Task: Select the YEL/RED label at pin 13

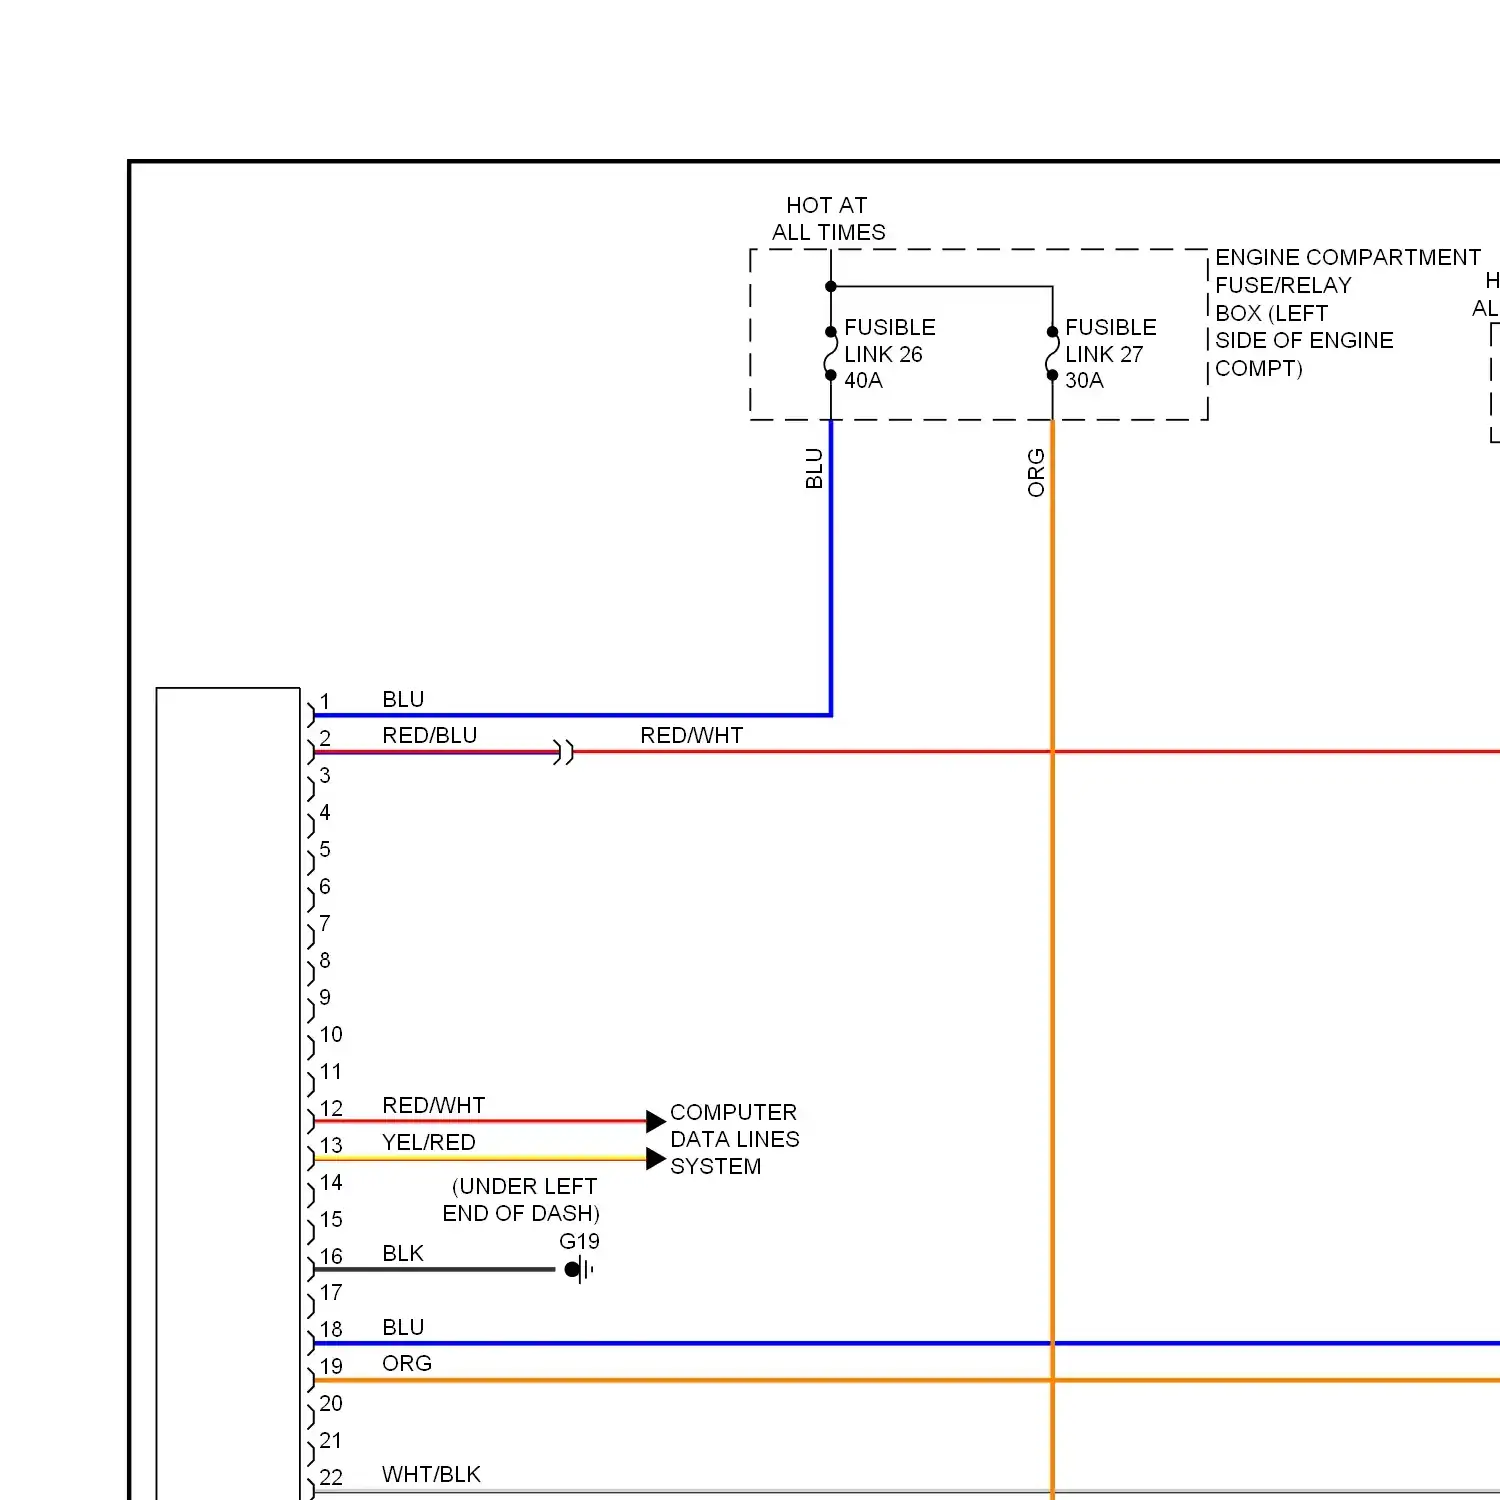Action: pos(429,1142)
